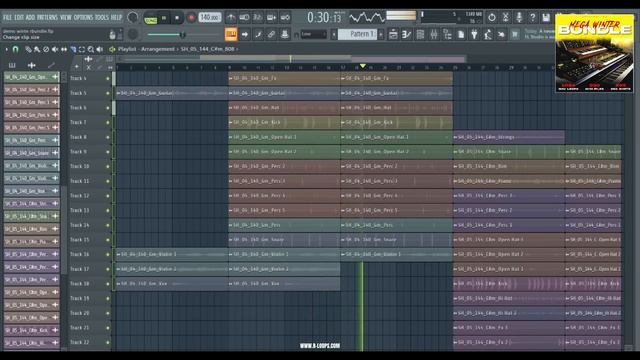This screenshot has width=640, height=360.
Task: Open the Piano roll view icon
Action: pos(406,35)
